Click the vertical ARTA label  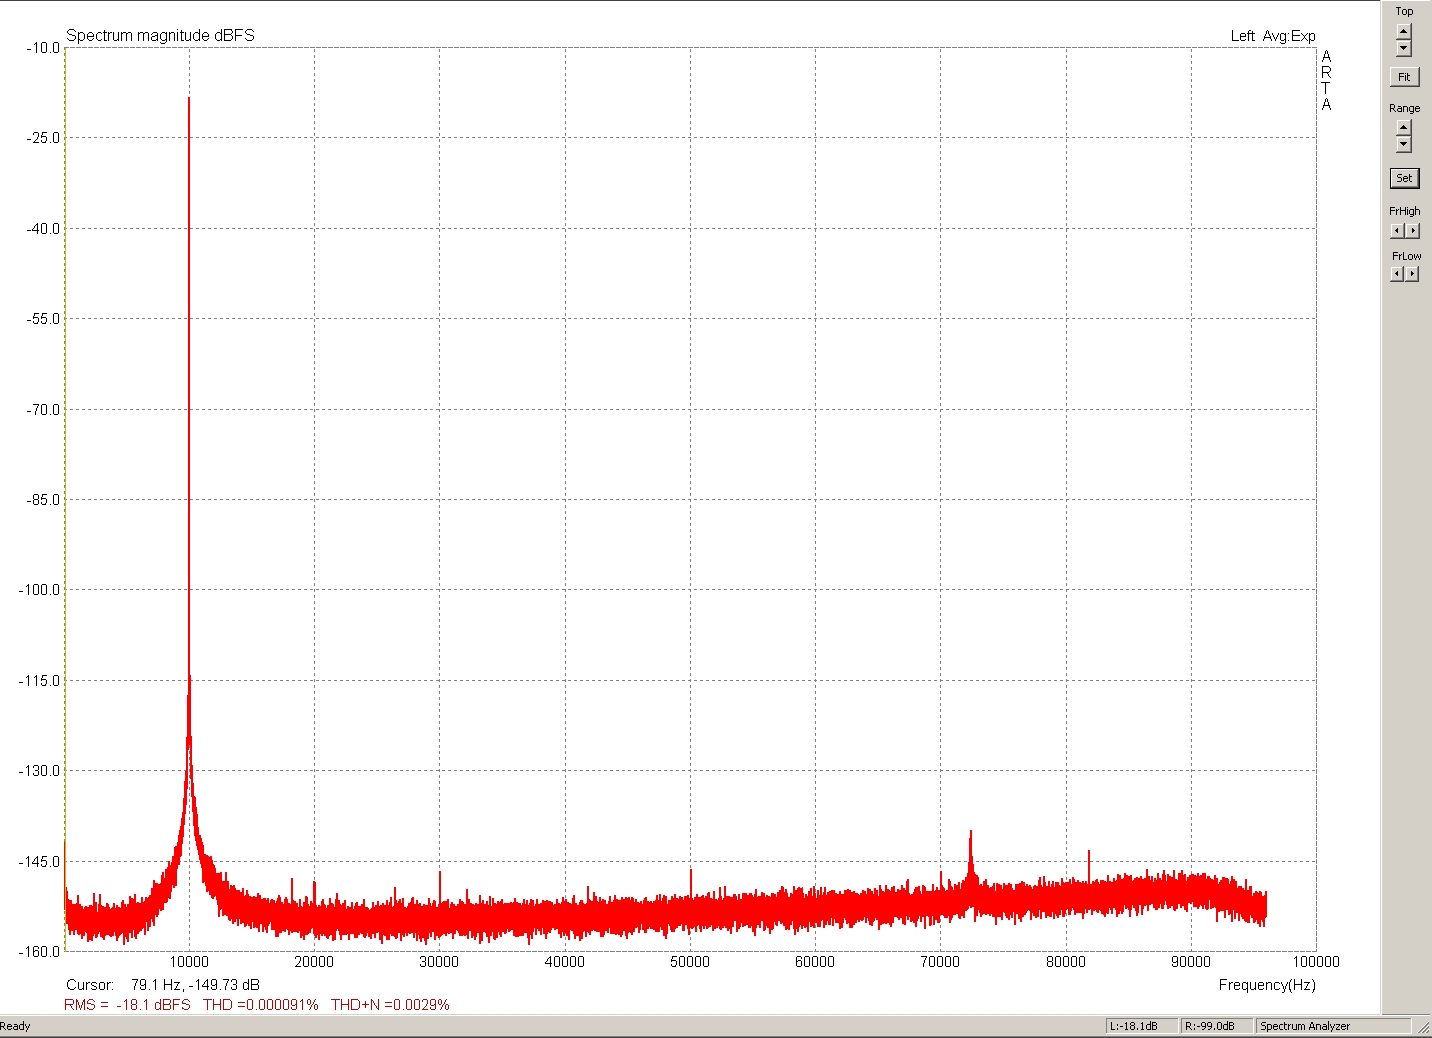[x=1326, y=80]
